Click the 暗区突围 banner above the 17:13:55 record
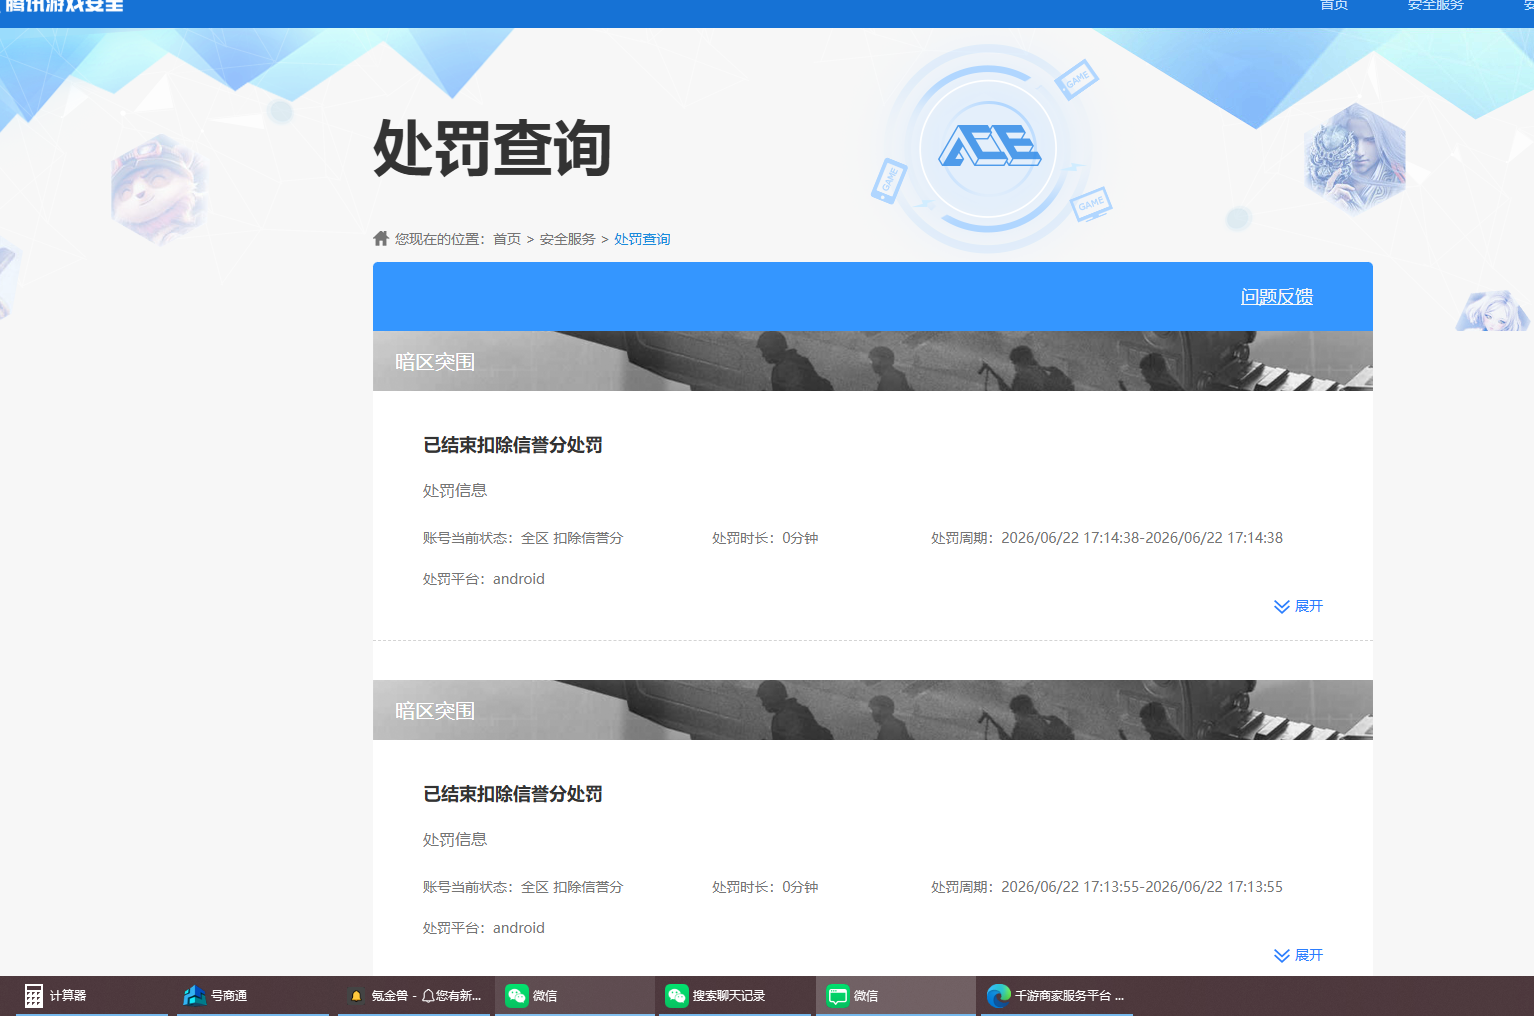 click(x=873, y=710)
